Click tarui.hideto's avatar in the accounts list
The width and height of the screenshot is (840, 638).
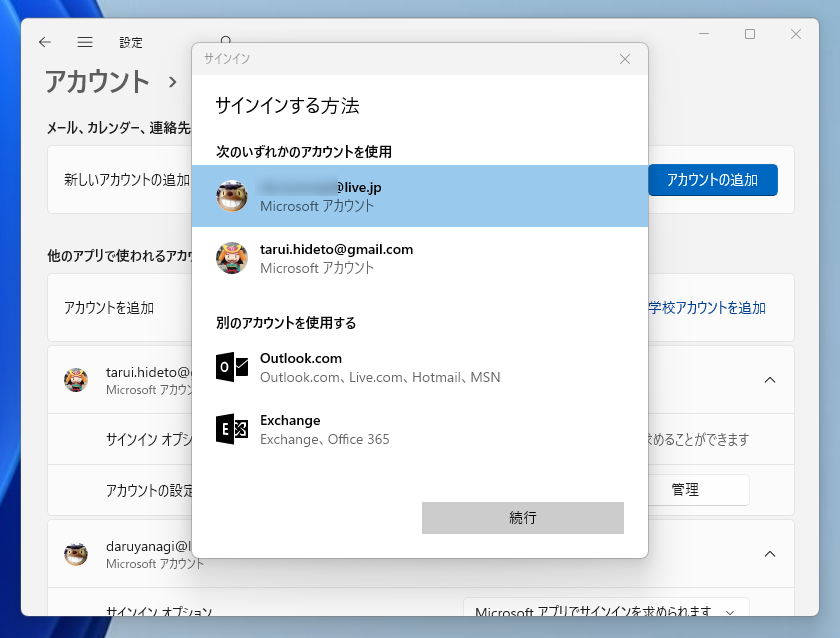click(x=75, y=380)
